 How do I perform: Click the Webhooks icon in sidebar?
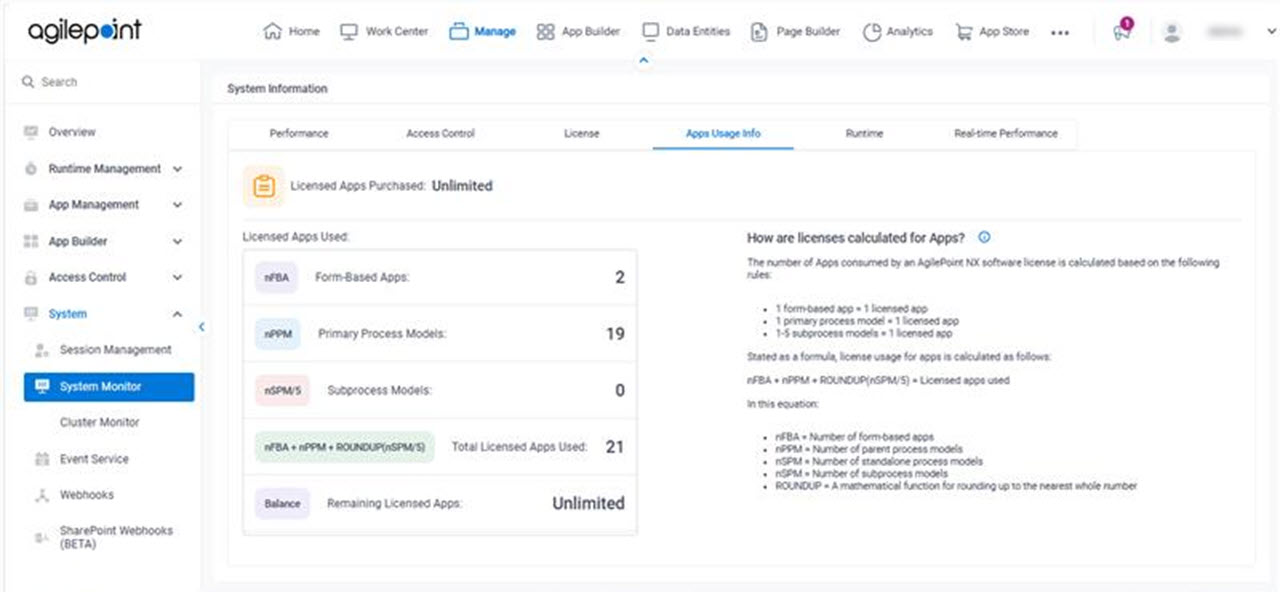(42, 495)
